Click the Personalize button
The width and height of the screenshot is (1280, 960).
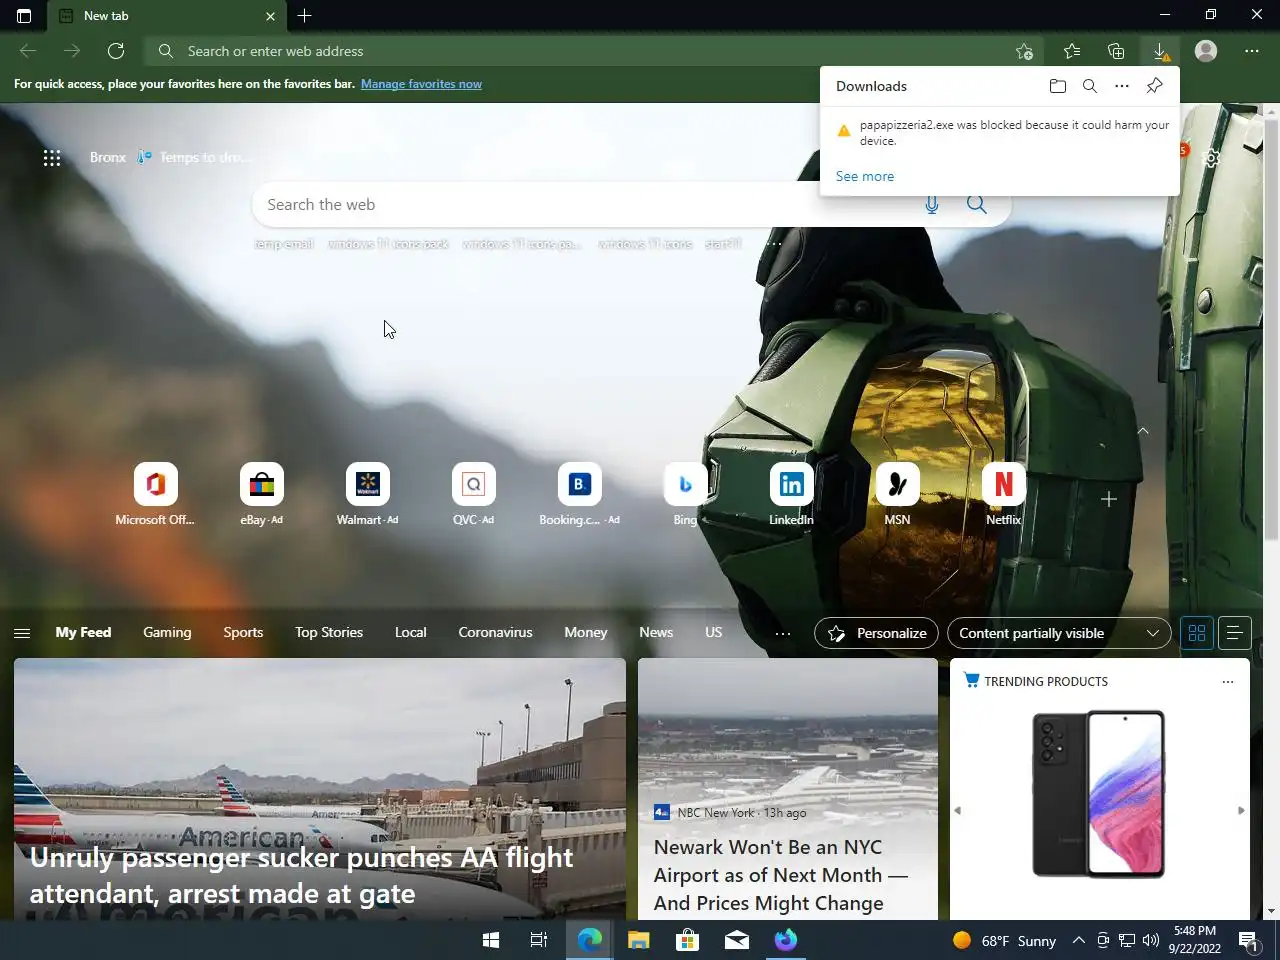877,633
